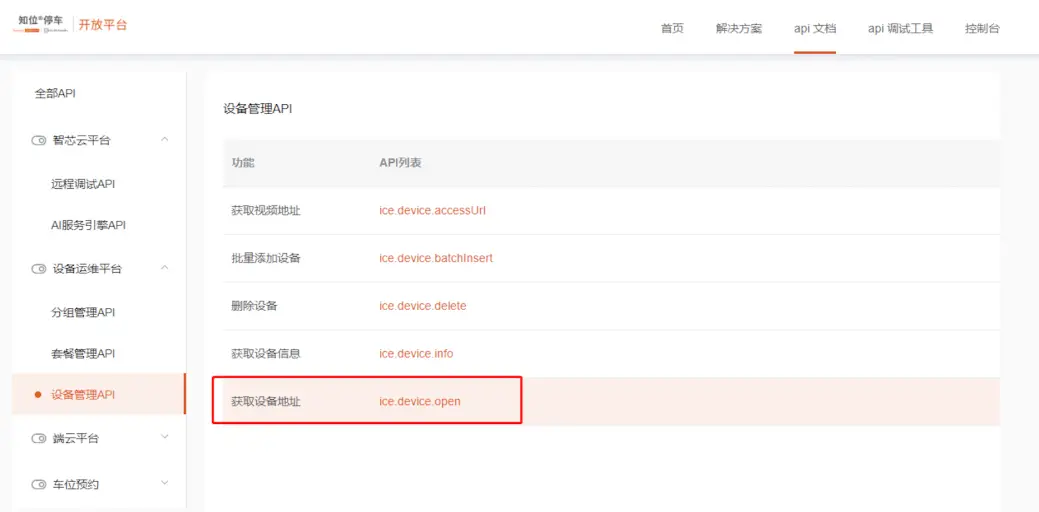Click toggle icon beside 智芯云平台

(39, 141)
